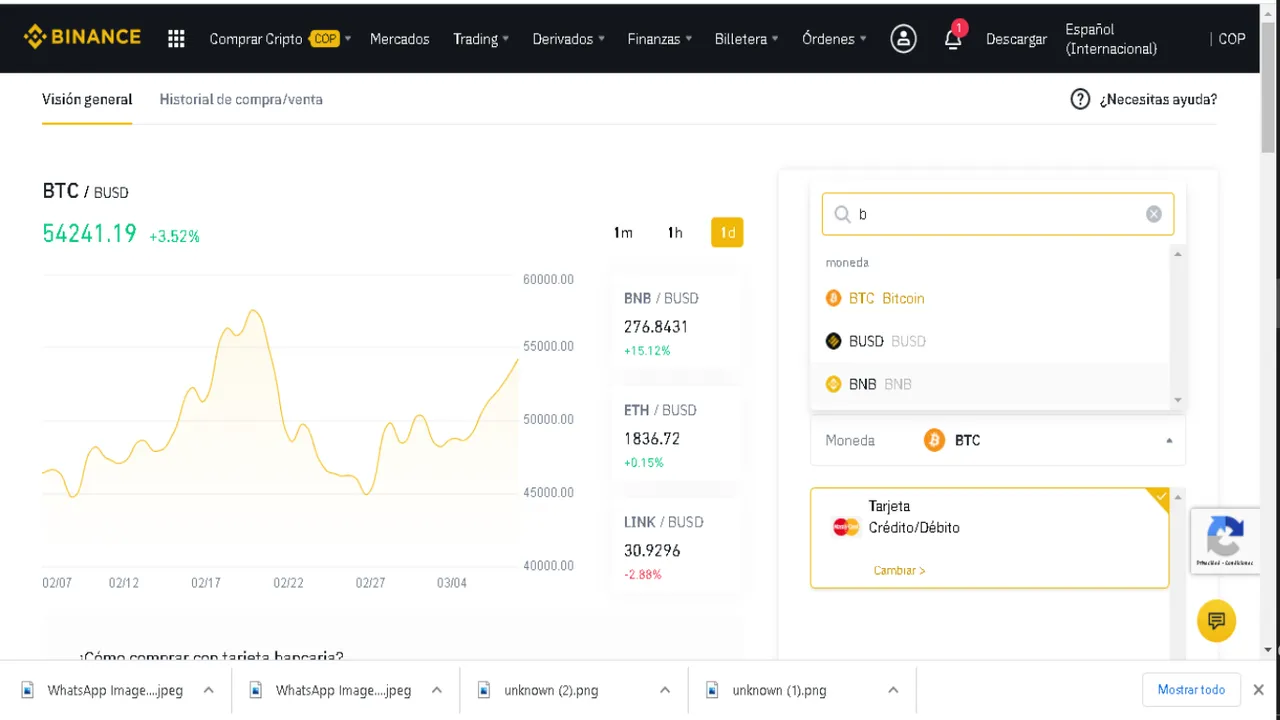Click the 60000.00 axis label on chart
This screenshot has width=1280, height=720.
548,279
